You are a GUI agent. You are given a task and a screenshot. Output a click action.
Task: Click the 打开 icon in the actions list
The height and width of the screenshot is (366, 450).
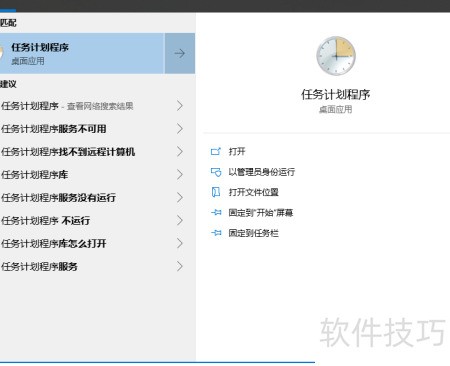(x=216, y=152)
